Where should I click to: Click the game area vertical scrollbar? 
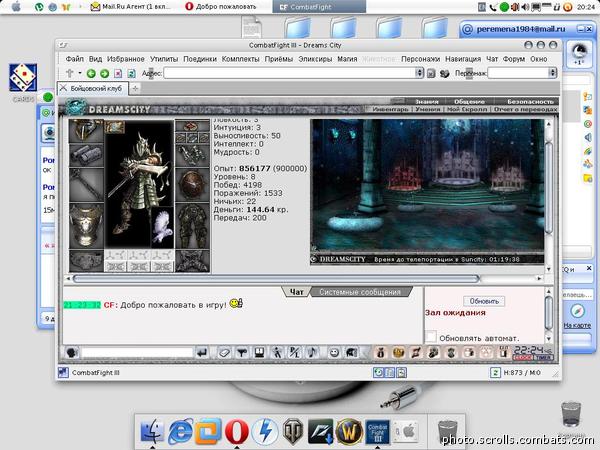click(x=548, y=195)
